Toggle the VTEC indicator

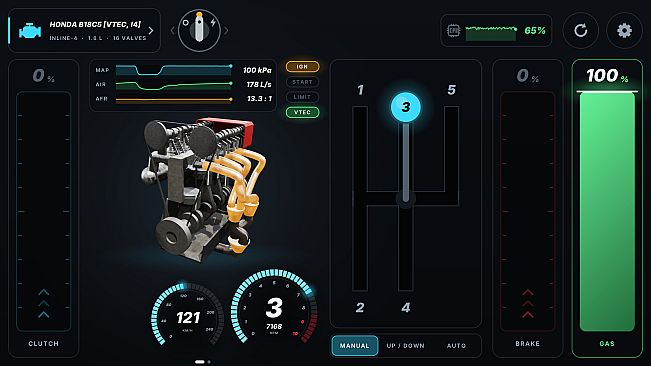[302, 112]
